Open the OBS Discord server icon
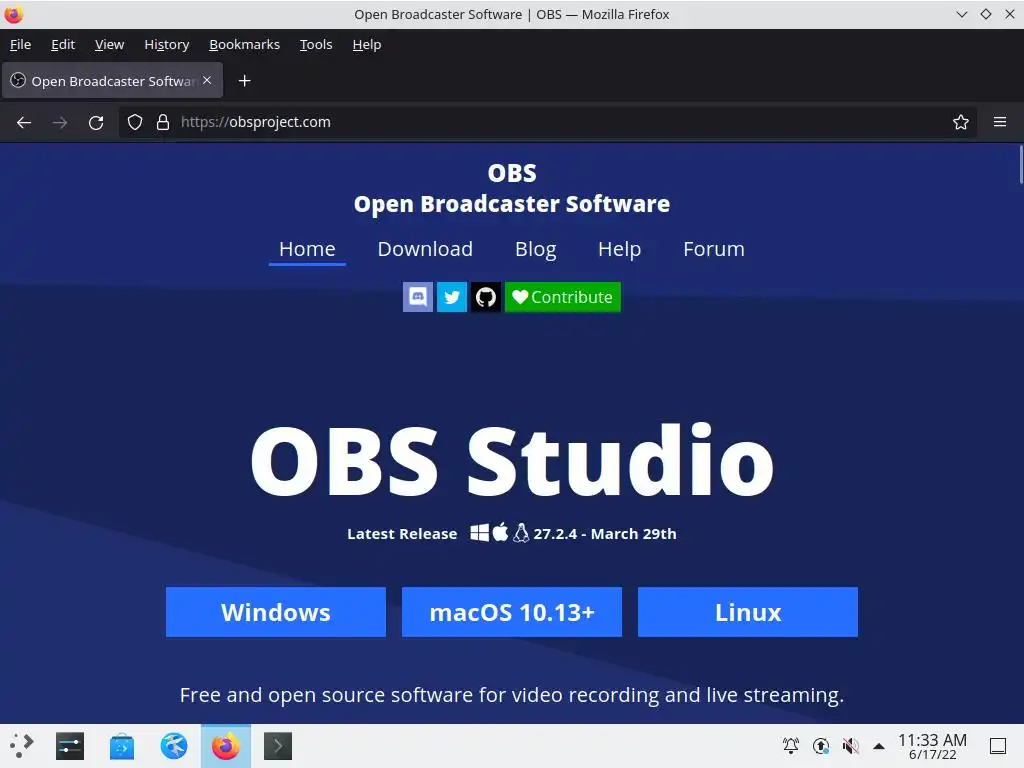 coord(418,297)
